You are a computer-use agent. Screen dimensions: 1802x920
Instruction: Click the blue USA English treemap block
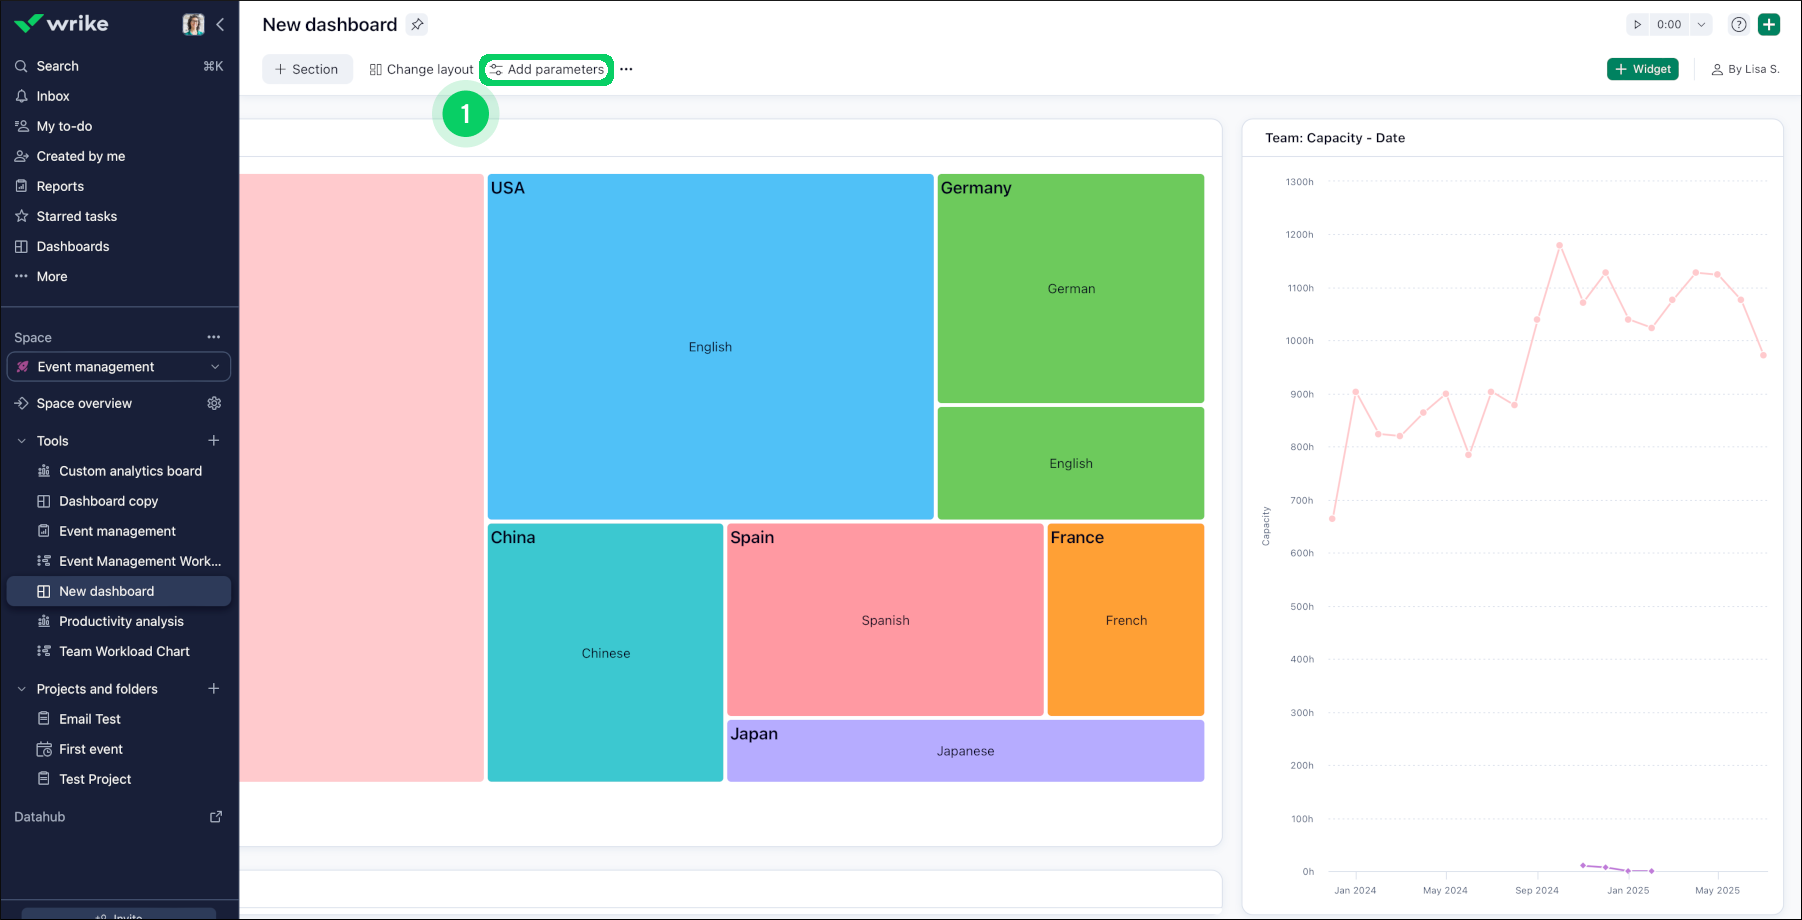(710, 347)
